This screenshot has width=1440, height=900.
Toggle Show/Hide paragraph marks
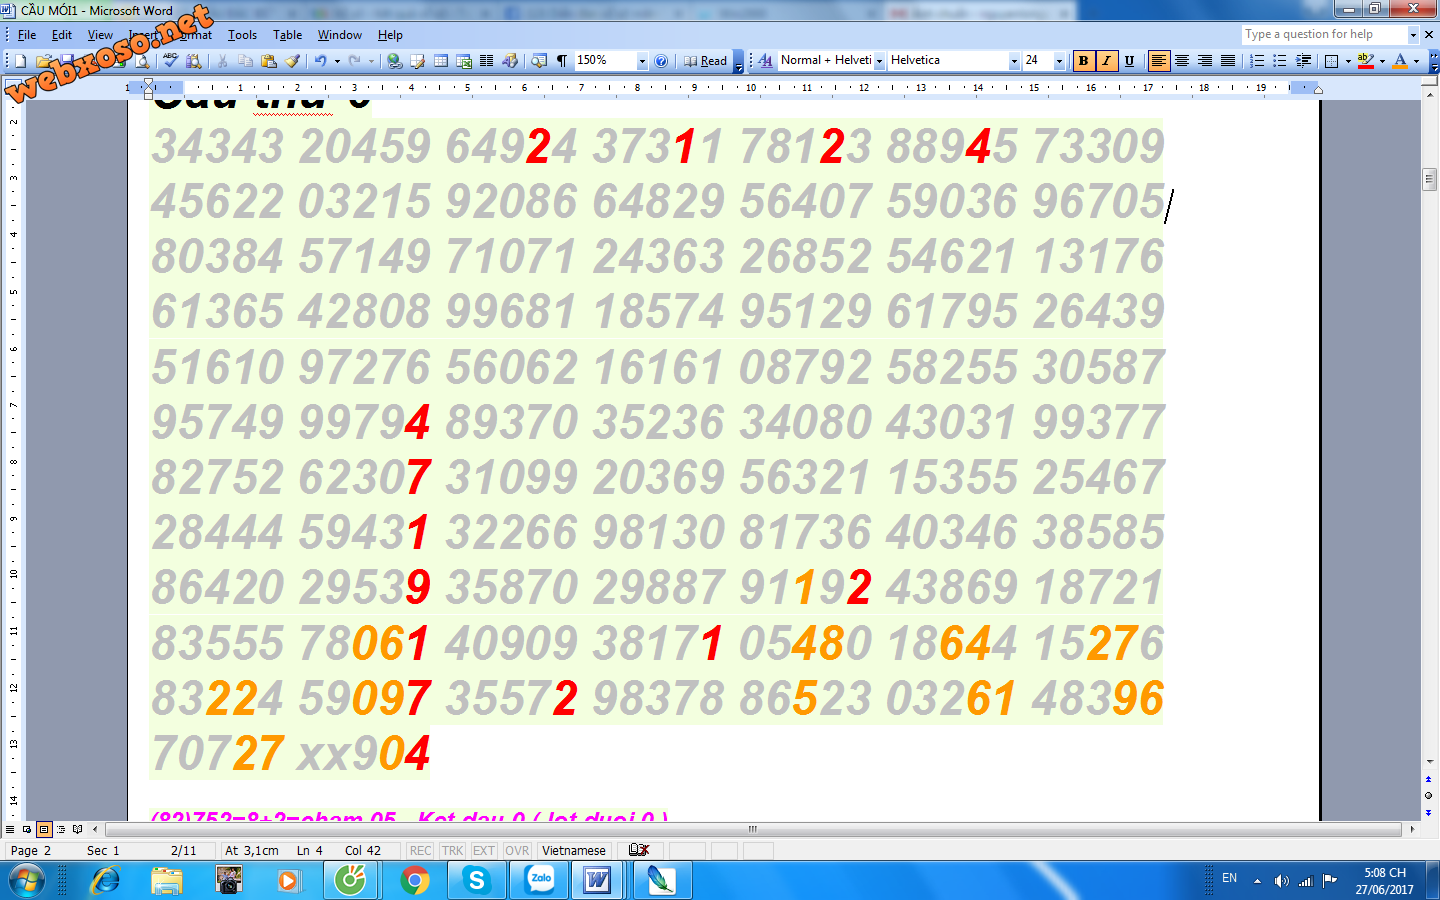pos(562,61)
